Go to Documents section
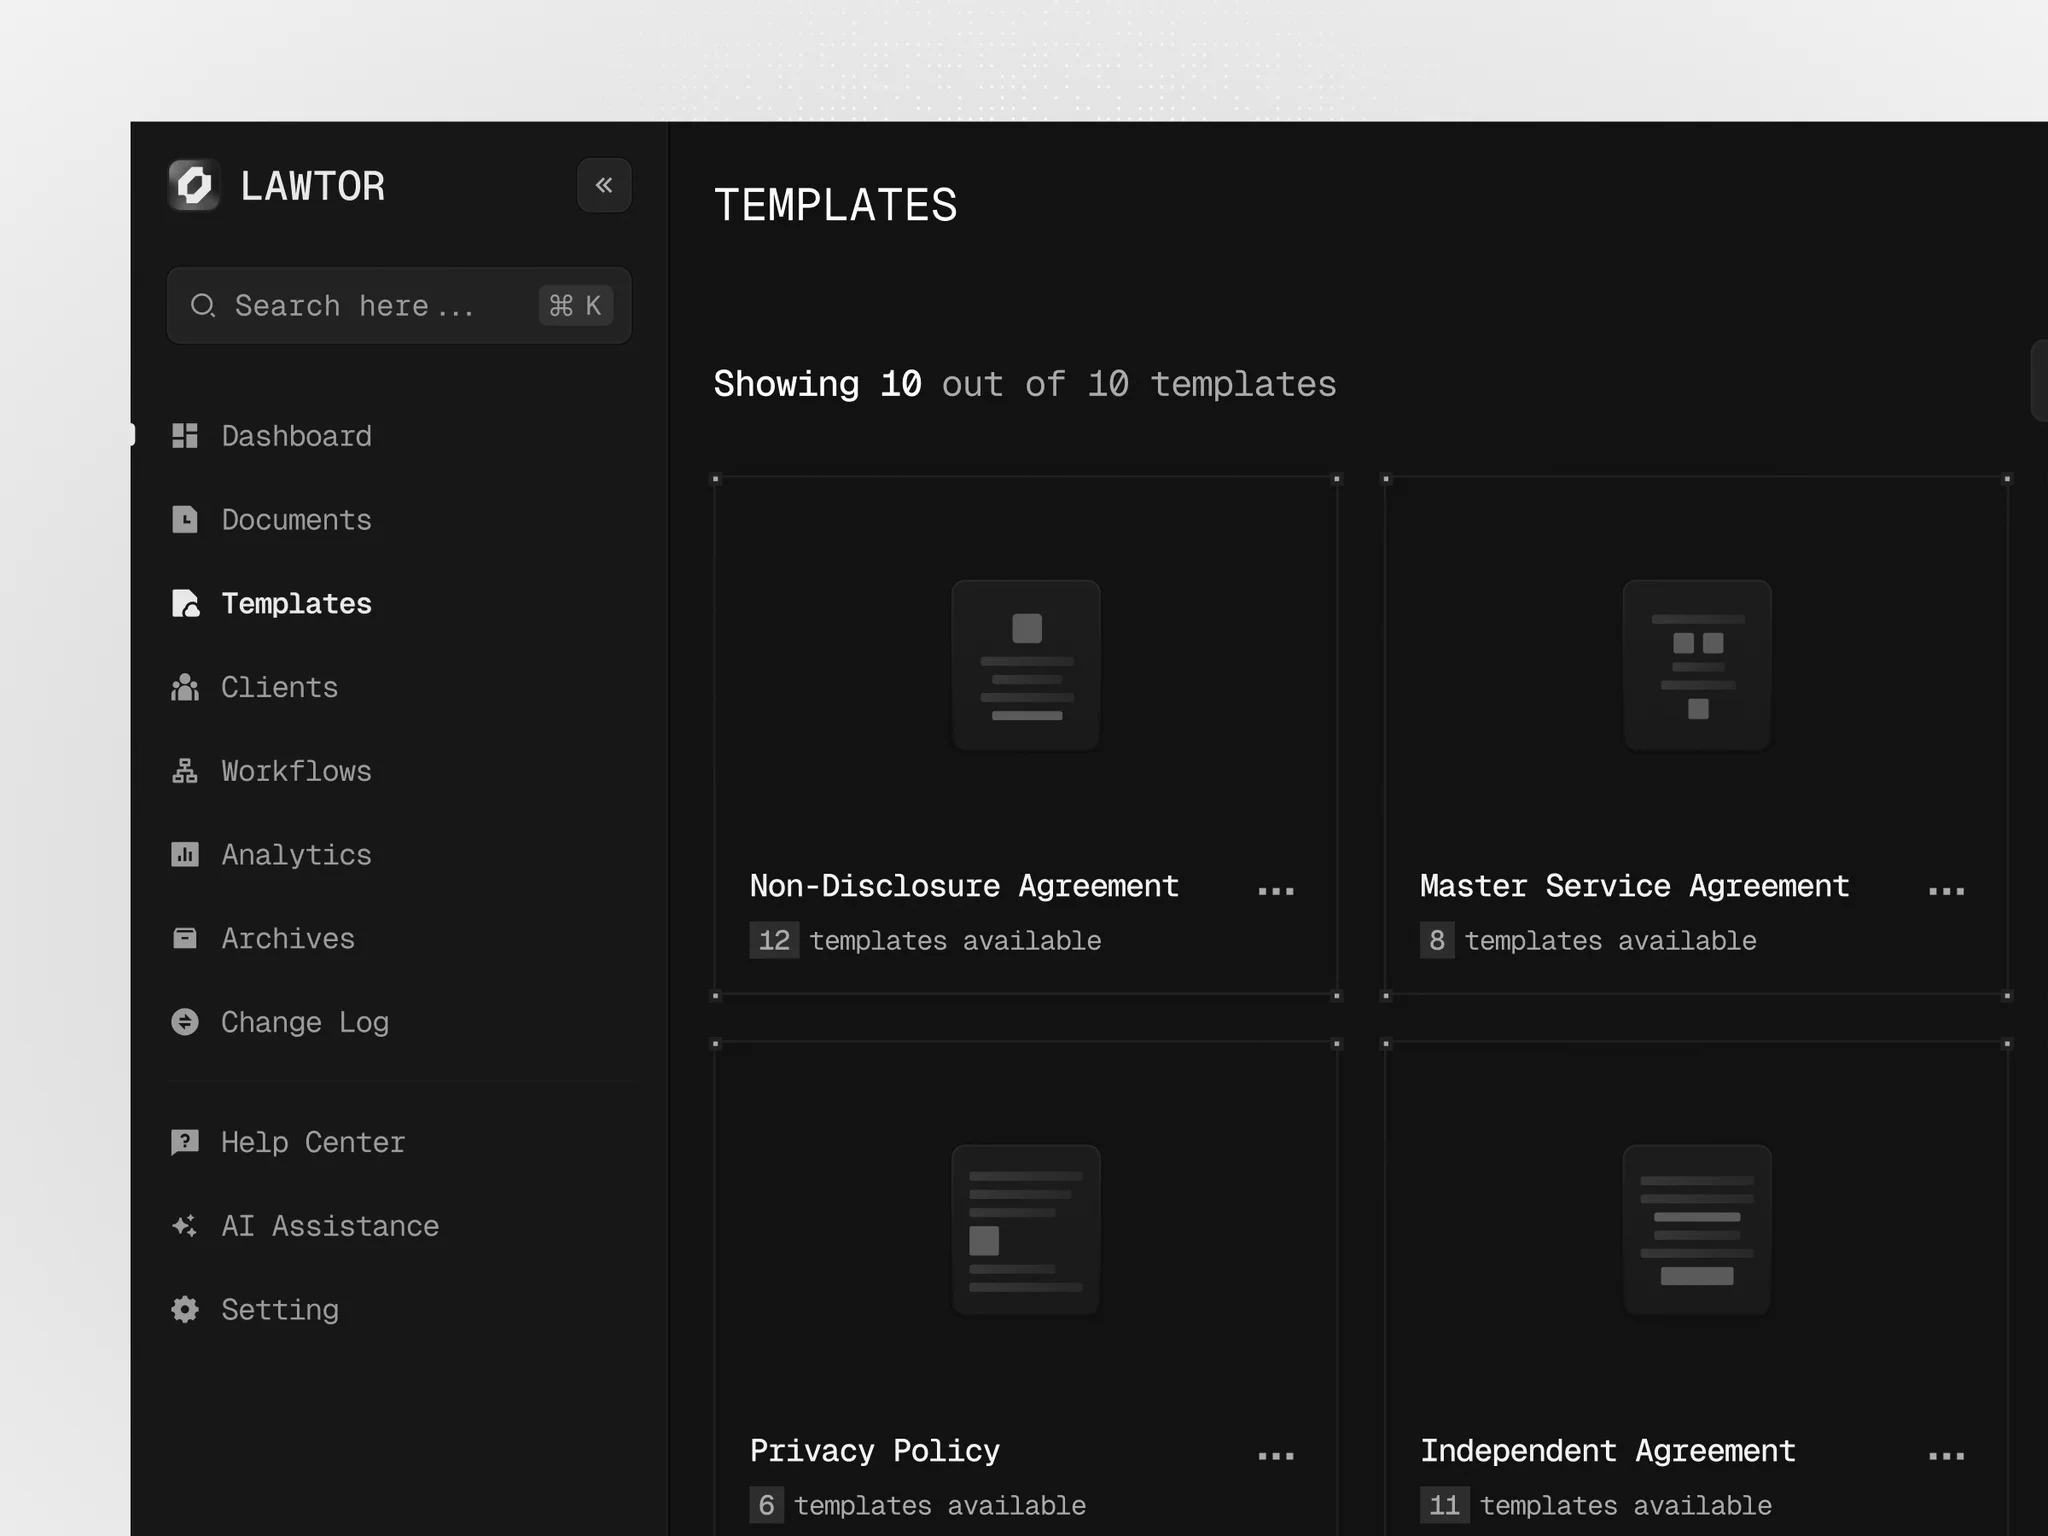The width and height of the screenshot is (2048, 1536). click(296, 520)
